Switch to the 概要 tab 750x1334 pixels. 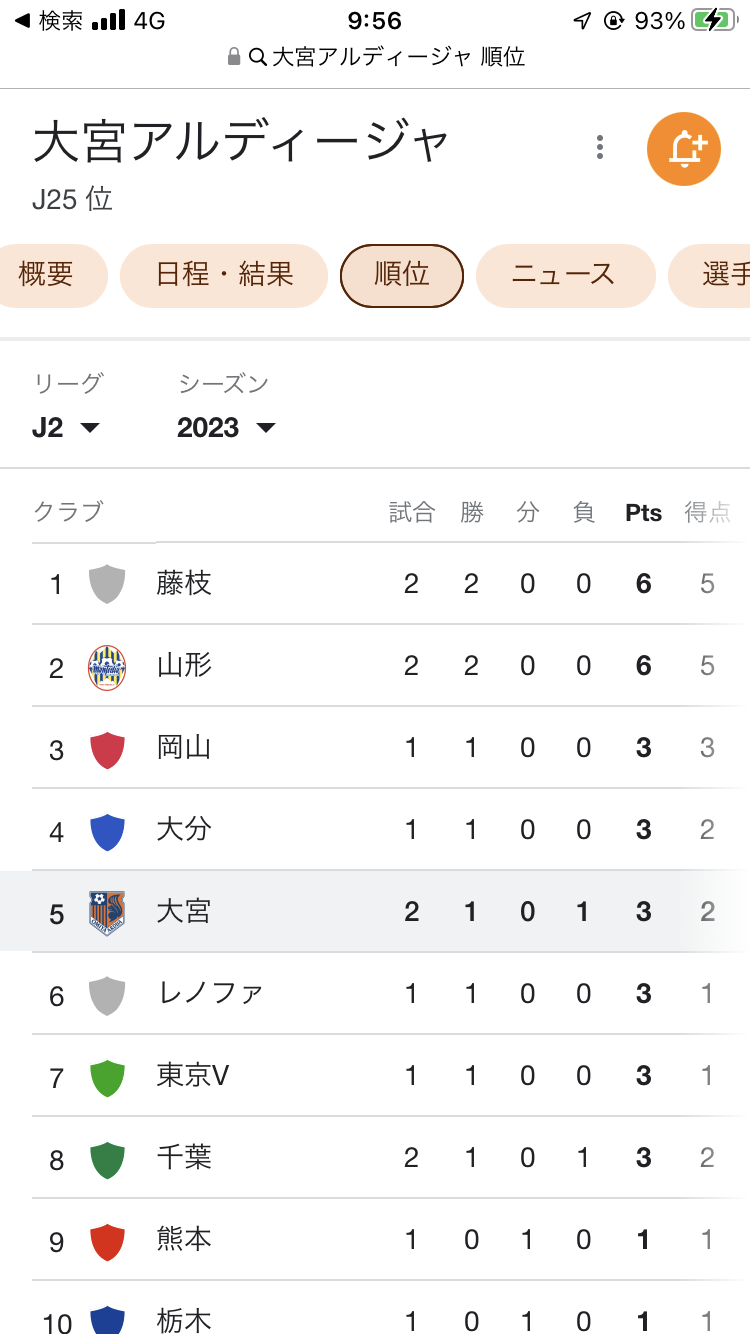tap(47, 275)
